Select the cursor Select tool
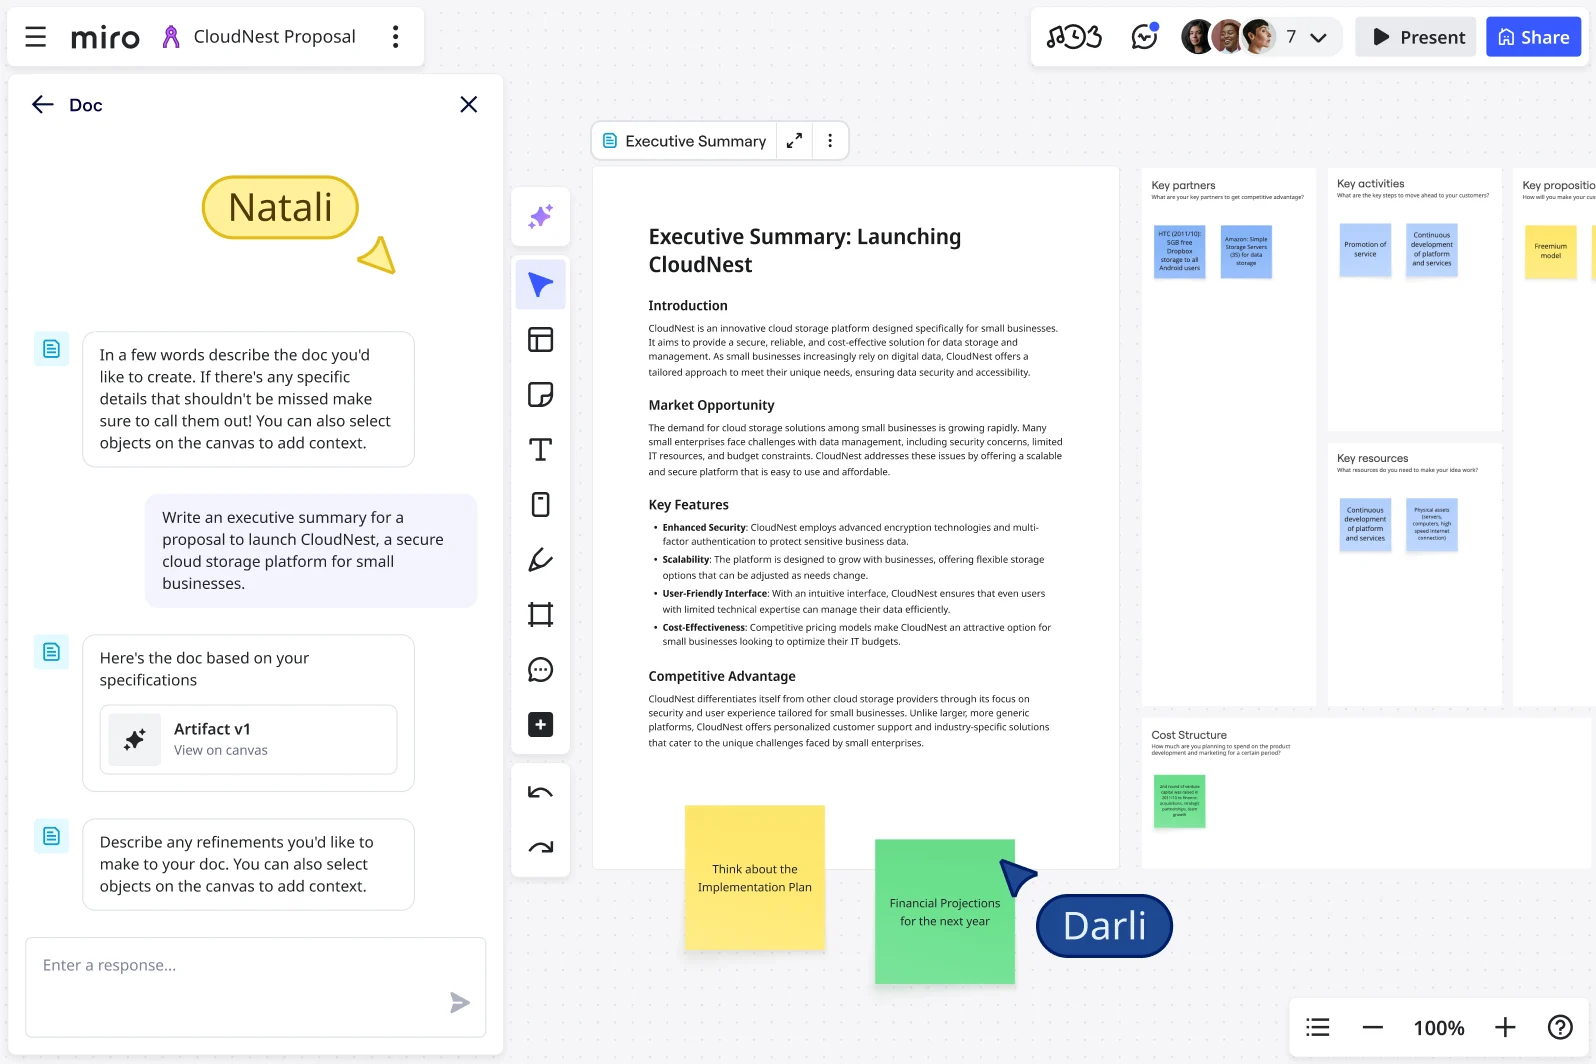 [541, 285]
